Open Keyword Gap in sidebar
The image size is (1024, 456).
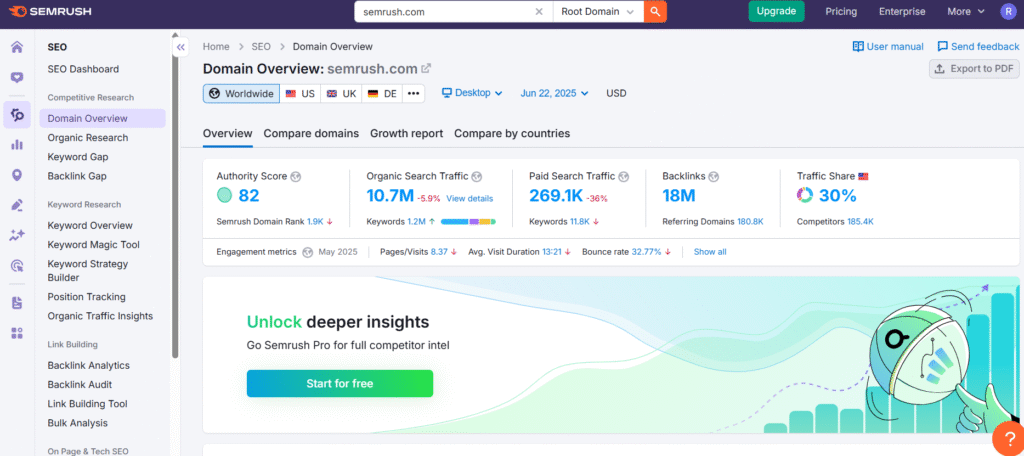click(78, 157)
